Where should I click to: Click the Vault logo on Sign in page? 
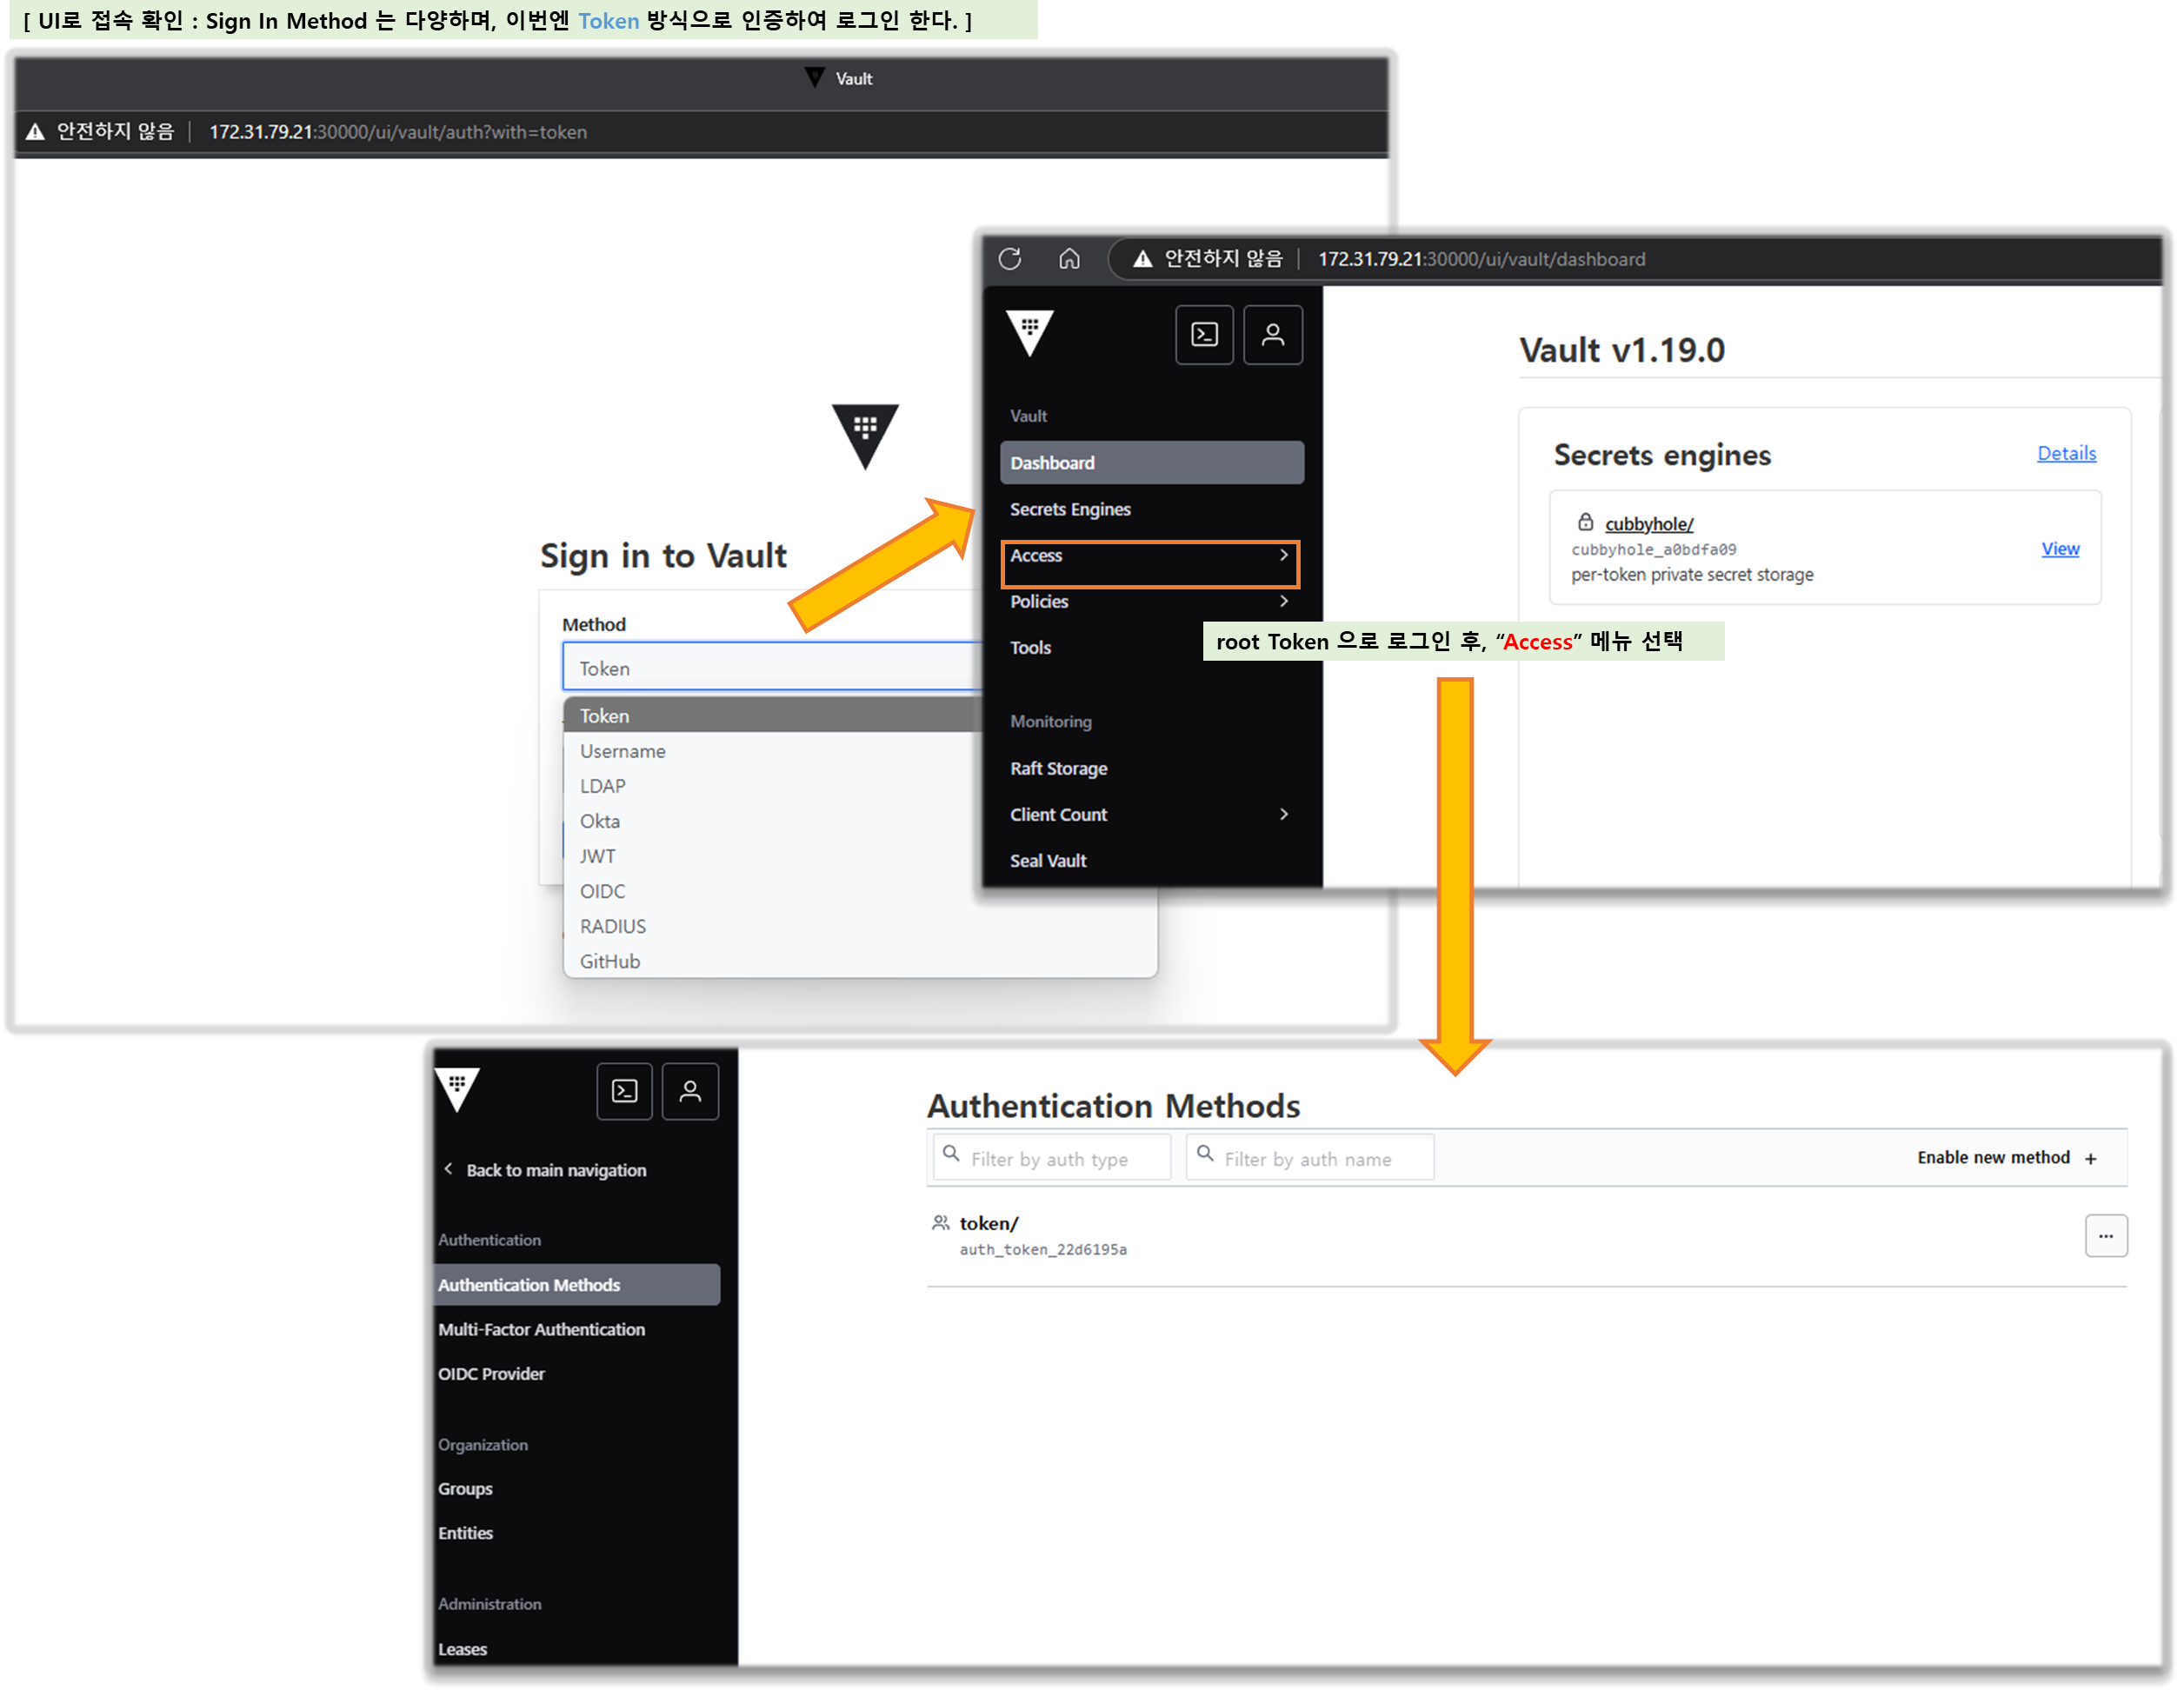[865, 436]
